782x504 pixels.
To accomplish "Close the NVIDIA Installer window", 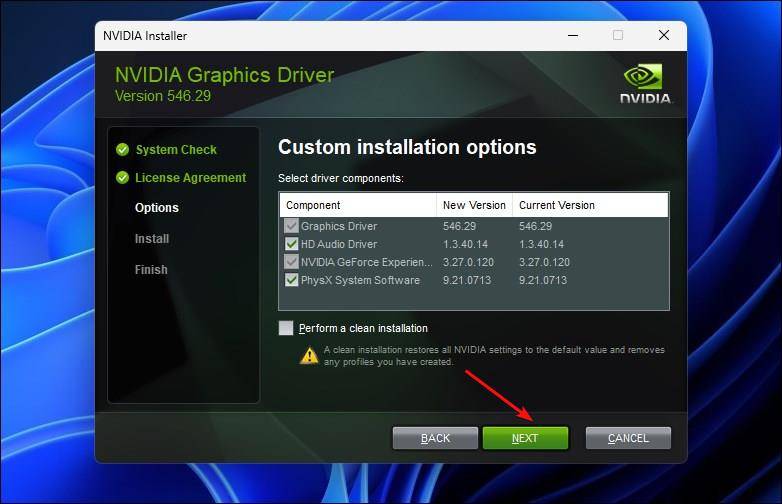I will pyautogui.click(x=664, y=35).
